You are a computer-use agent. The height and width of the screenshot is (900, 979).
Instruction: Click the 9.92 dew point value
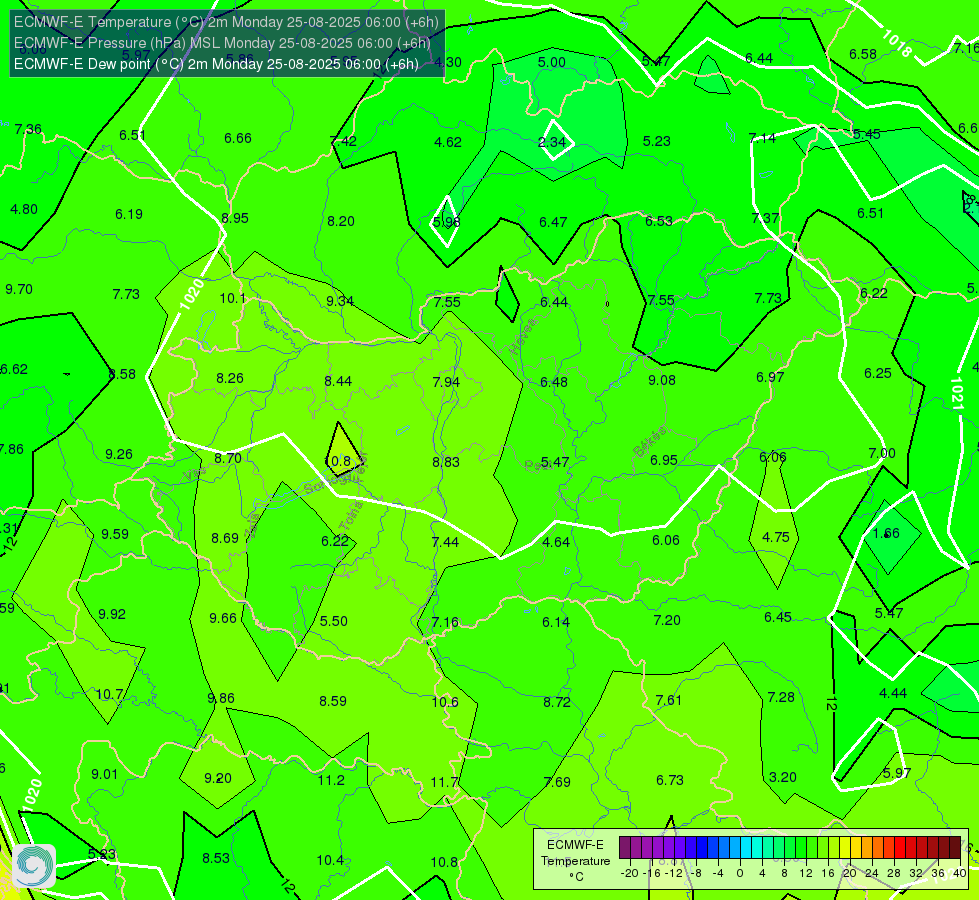tap(112, 615)
